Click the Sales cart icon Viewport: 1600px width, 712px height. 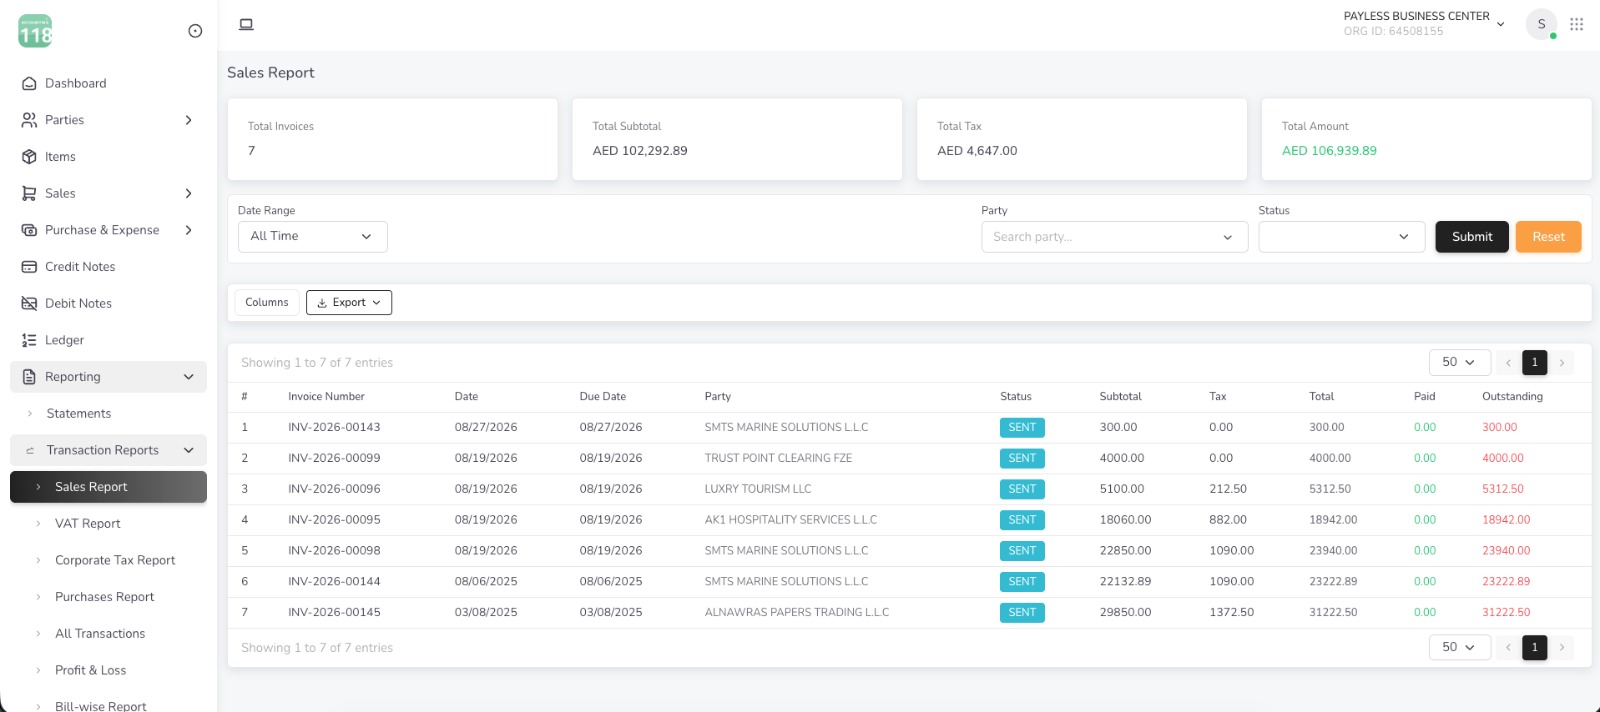(x=29, y=194)
